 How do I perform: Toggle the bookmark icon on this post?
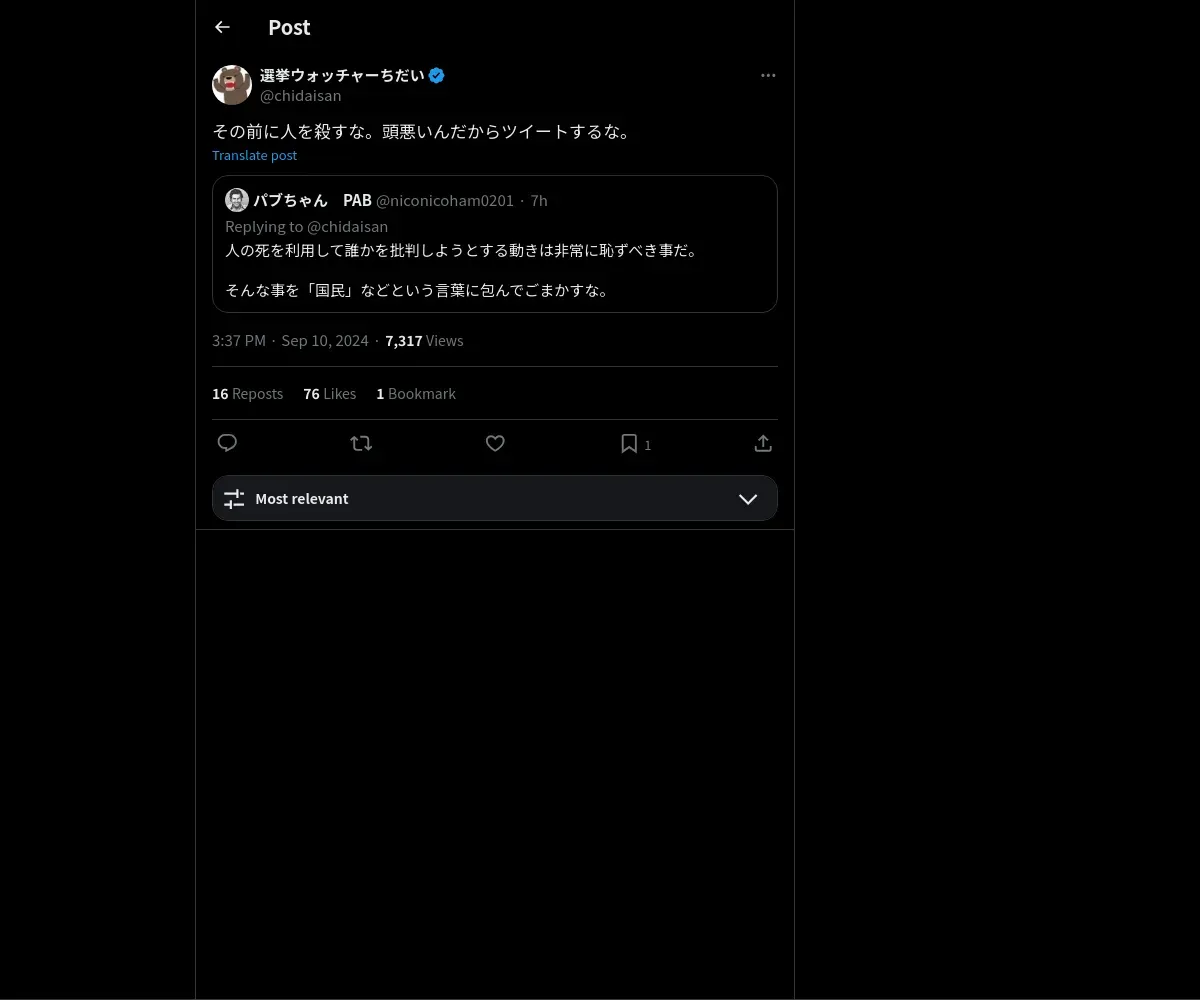pyautogui.click(x=629, y=443)
